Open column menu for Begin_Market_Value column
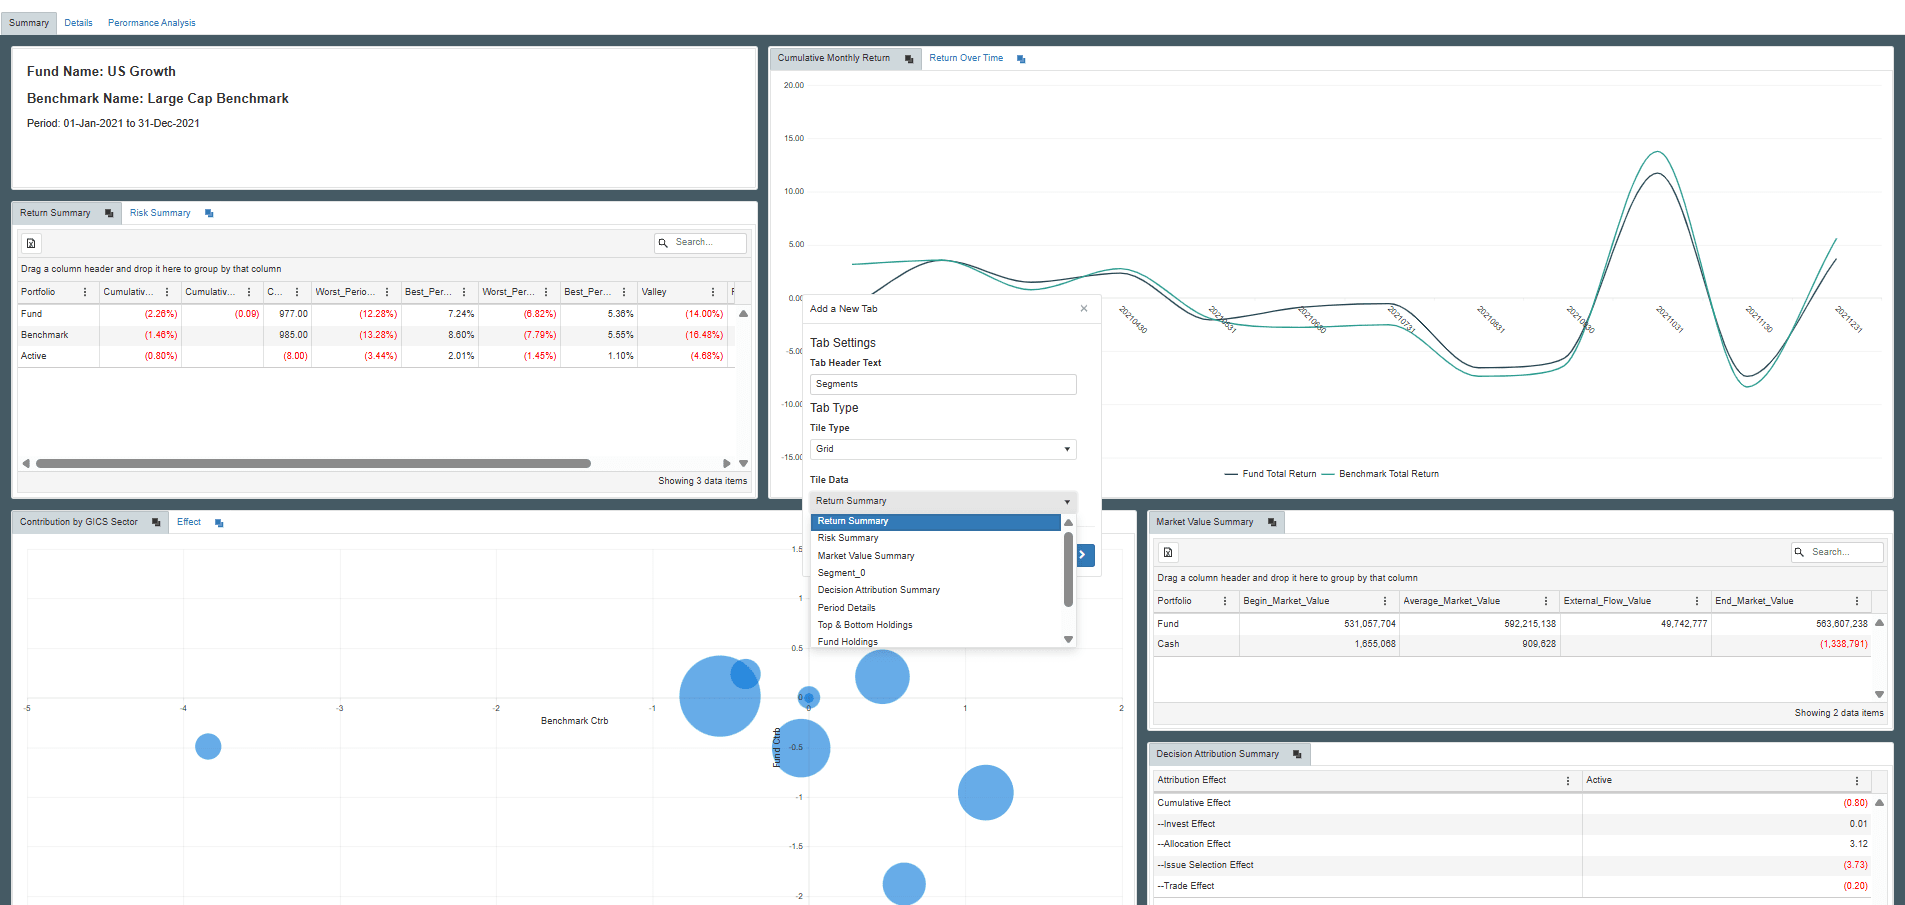Screen dimensions: 1905x905 click(1385, 601)
